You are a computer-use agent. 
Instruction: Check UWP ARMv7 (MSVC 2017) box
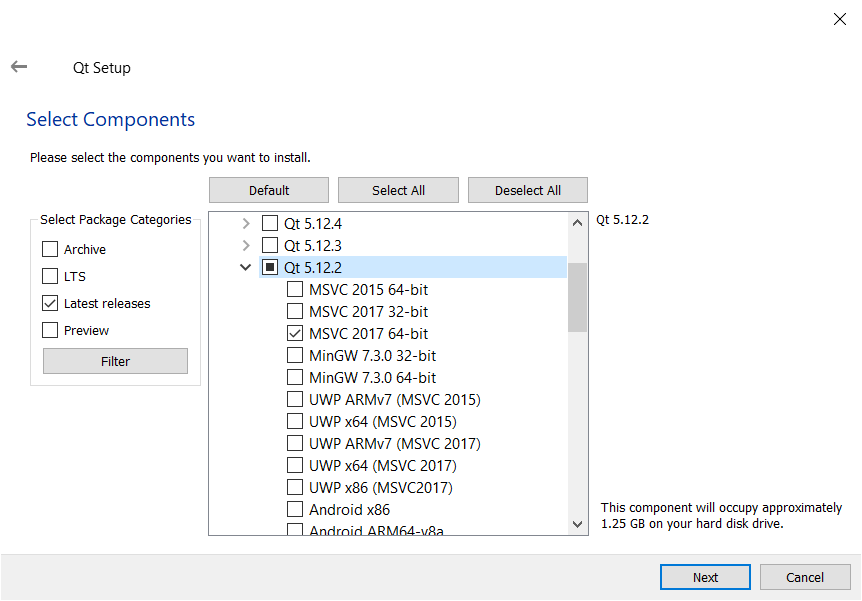[x=295, y=443]
